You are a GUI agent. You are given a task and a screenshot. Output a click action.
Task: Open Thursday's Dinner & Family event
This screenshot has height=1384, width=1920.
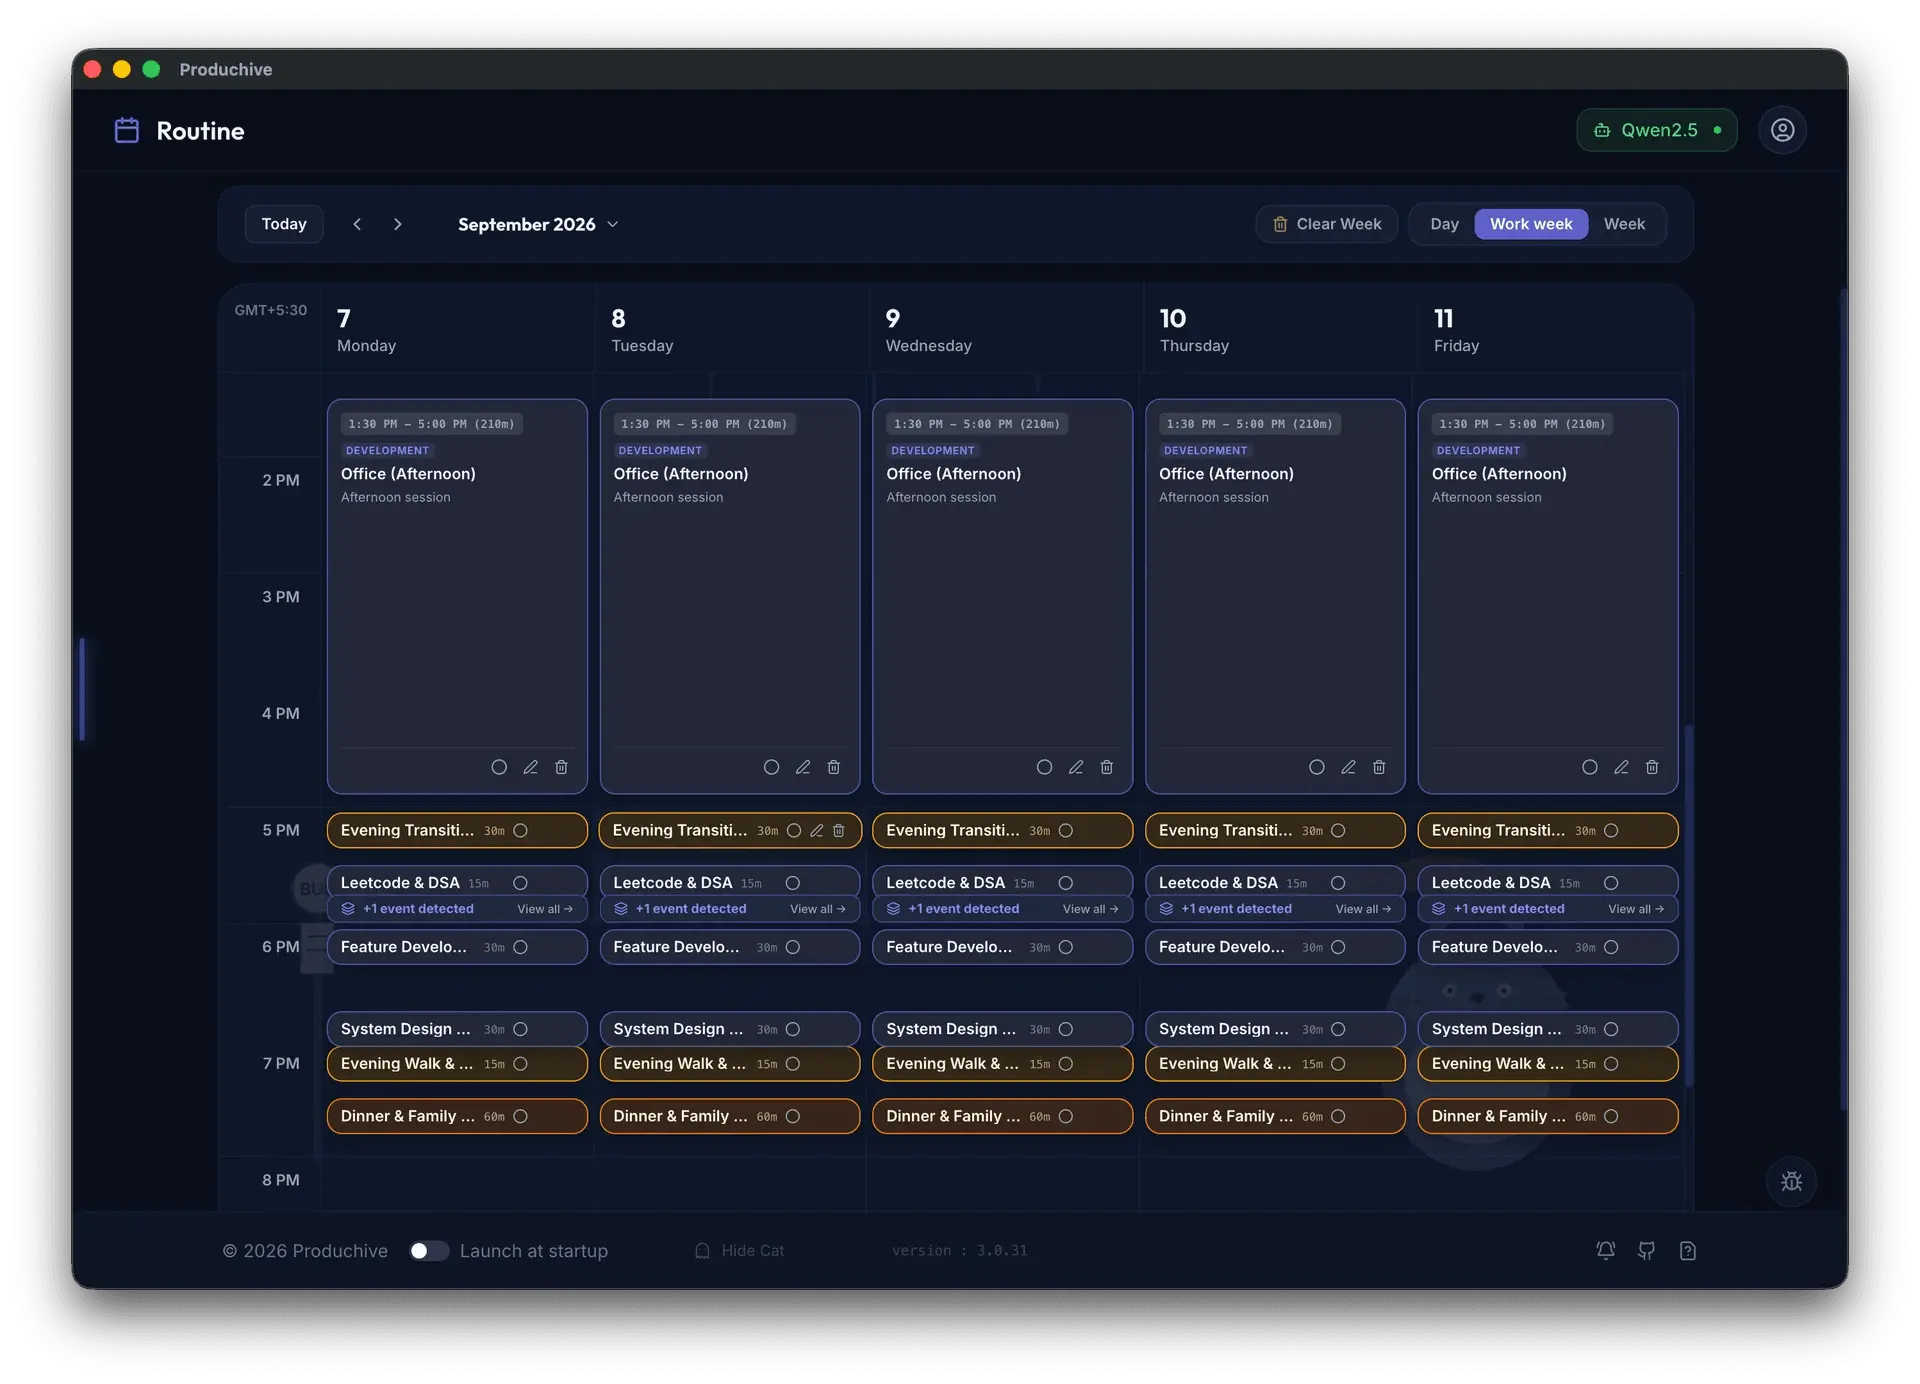pos(1275,1116)
